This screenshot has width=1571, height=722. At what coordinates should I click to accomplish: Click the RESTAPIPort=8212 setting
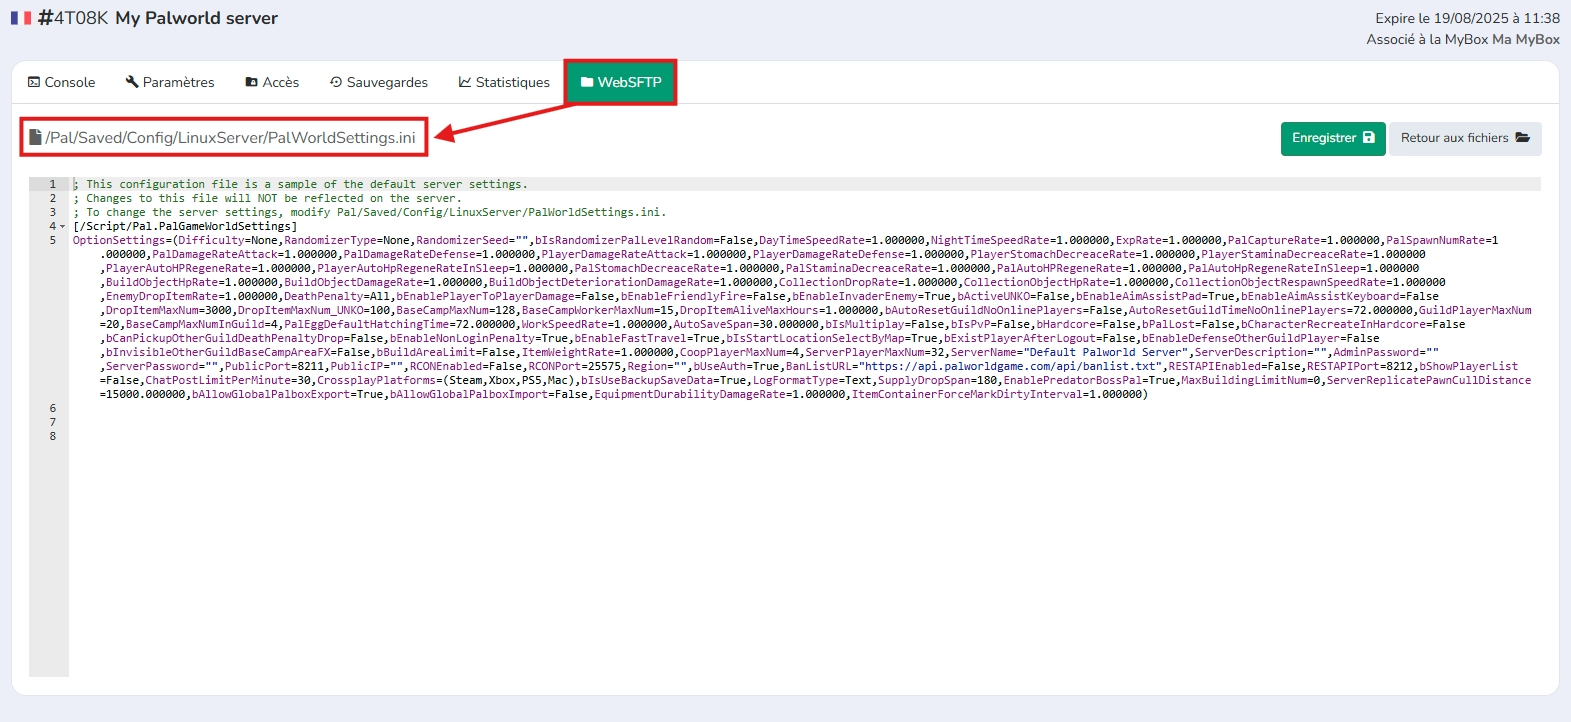tap(1360, 366)
